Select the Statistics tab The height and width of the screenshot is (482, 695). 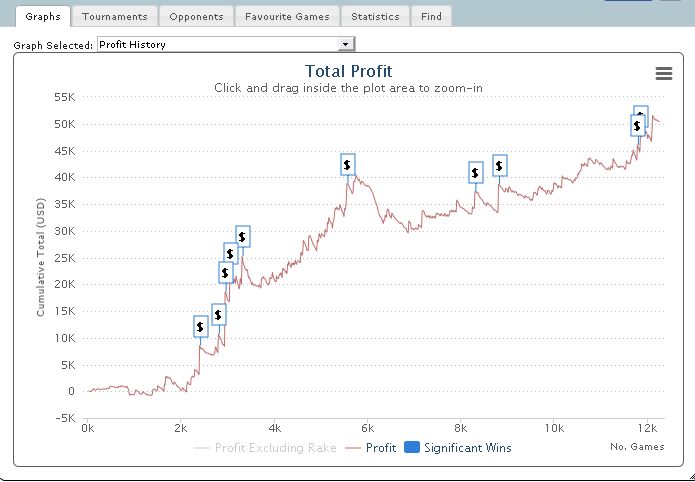(x=375, y=16)
